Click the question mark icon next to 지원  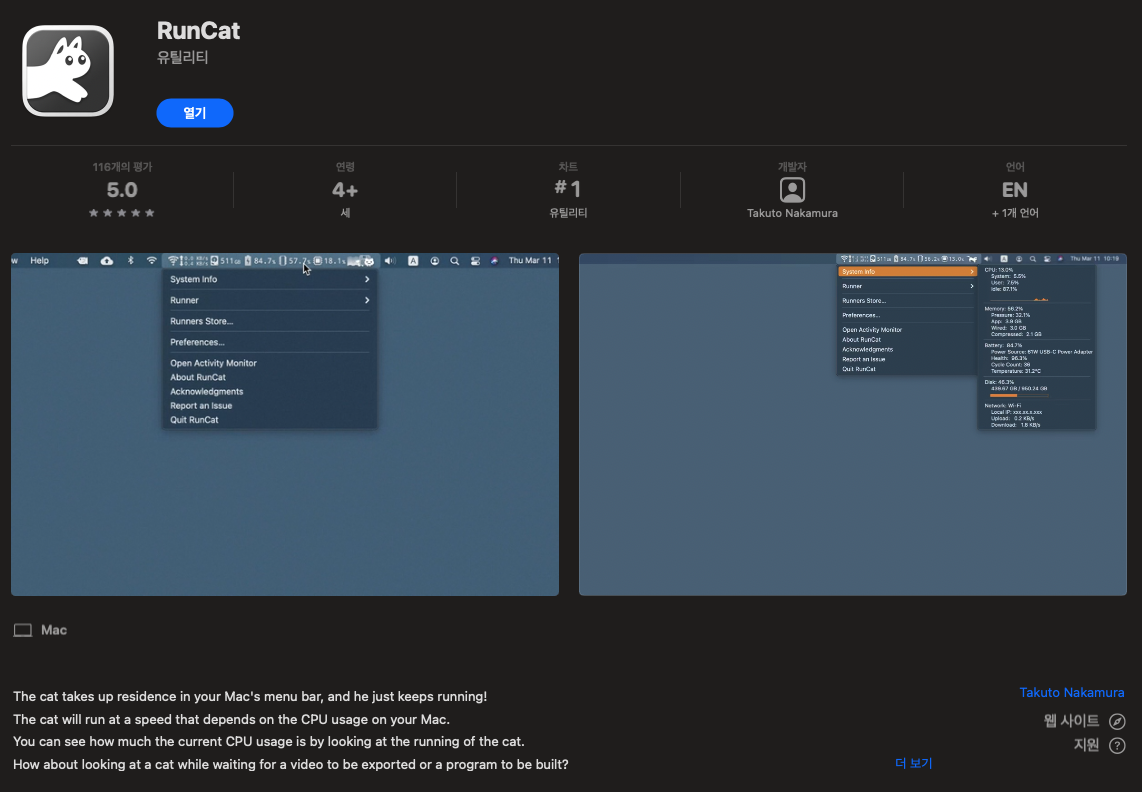[1117, 745]
